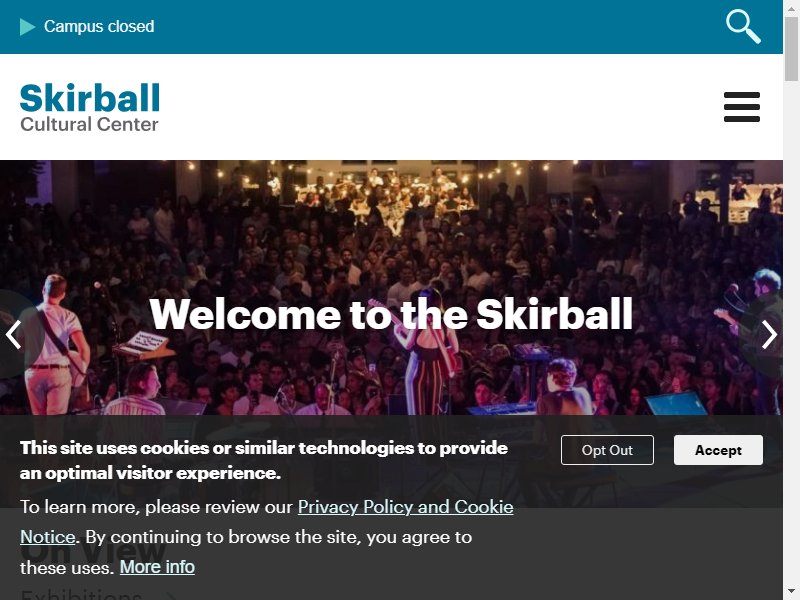Open Privacy Policy and Cookie Notice link
Viewport: 800px width, 600px height.
point(406,507)
